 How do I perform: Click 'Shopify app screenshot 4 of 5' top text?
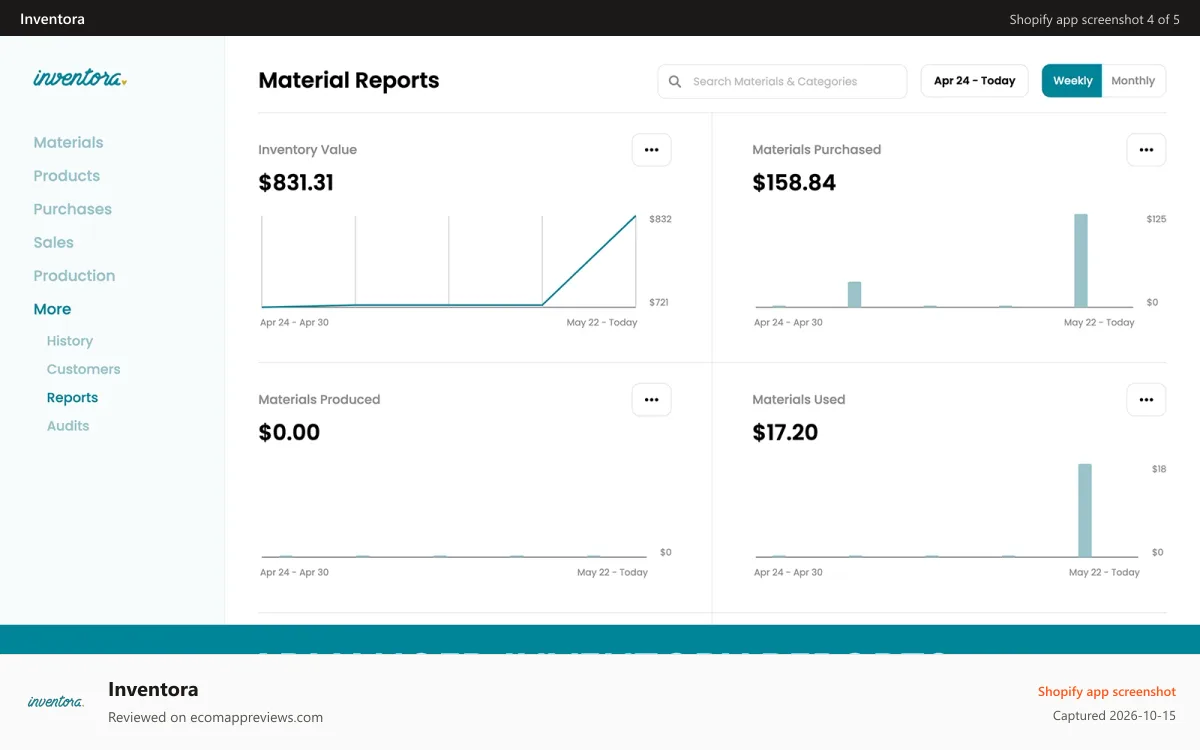pos(1094,19)
